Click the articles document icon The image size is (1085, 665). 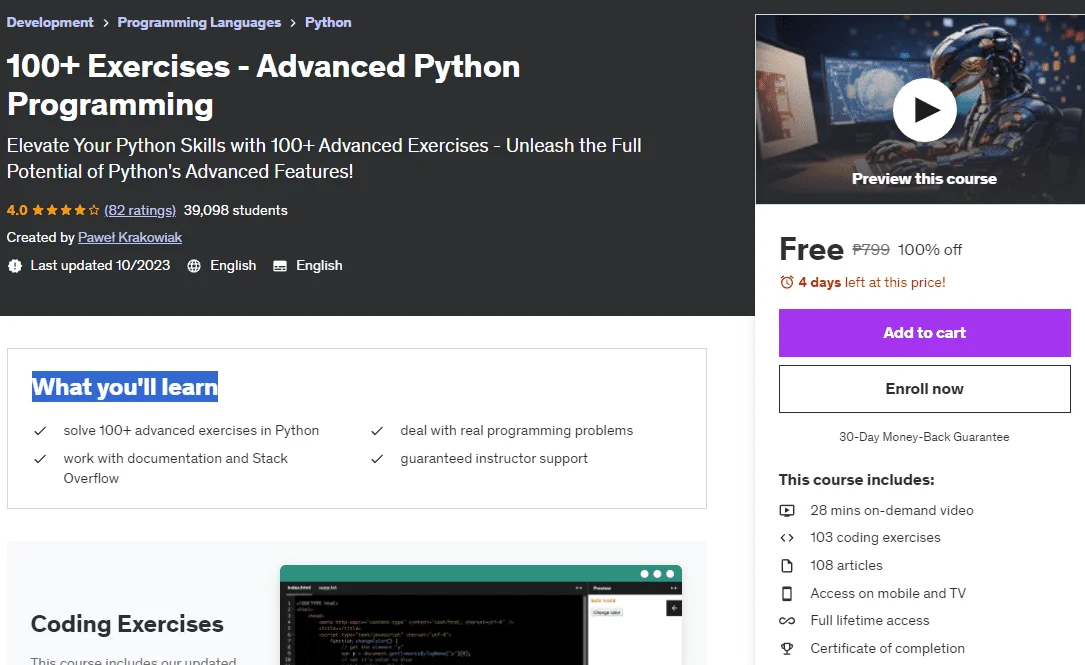point(787,565)
